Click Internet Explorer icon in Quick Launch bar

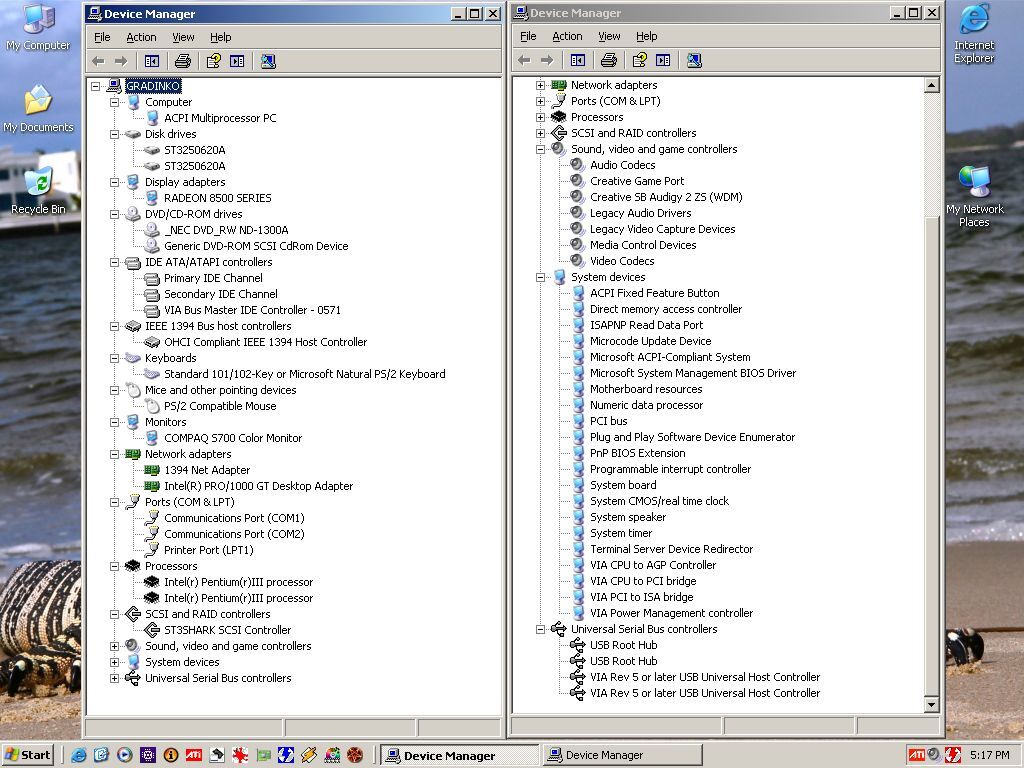pyautogui.click(x=79, y=755)
